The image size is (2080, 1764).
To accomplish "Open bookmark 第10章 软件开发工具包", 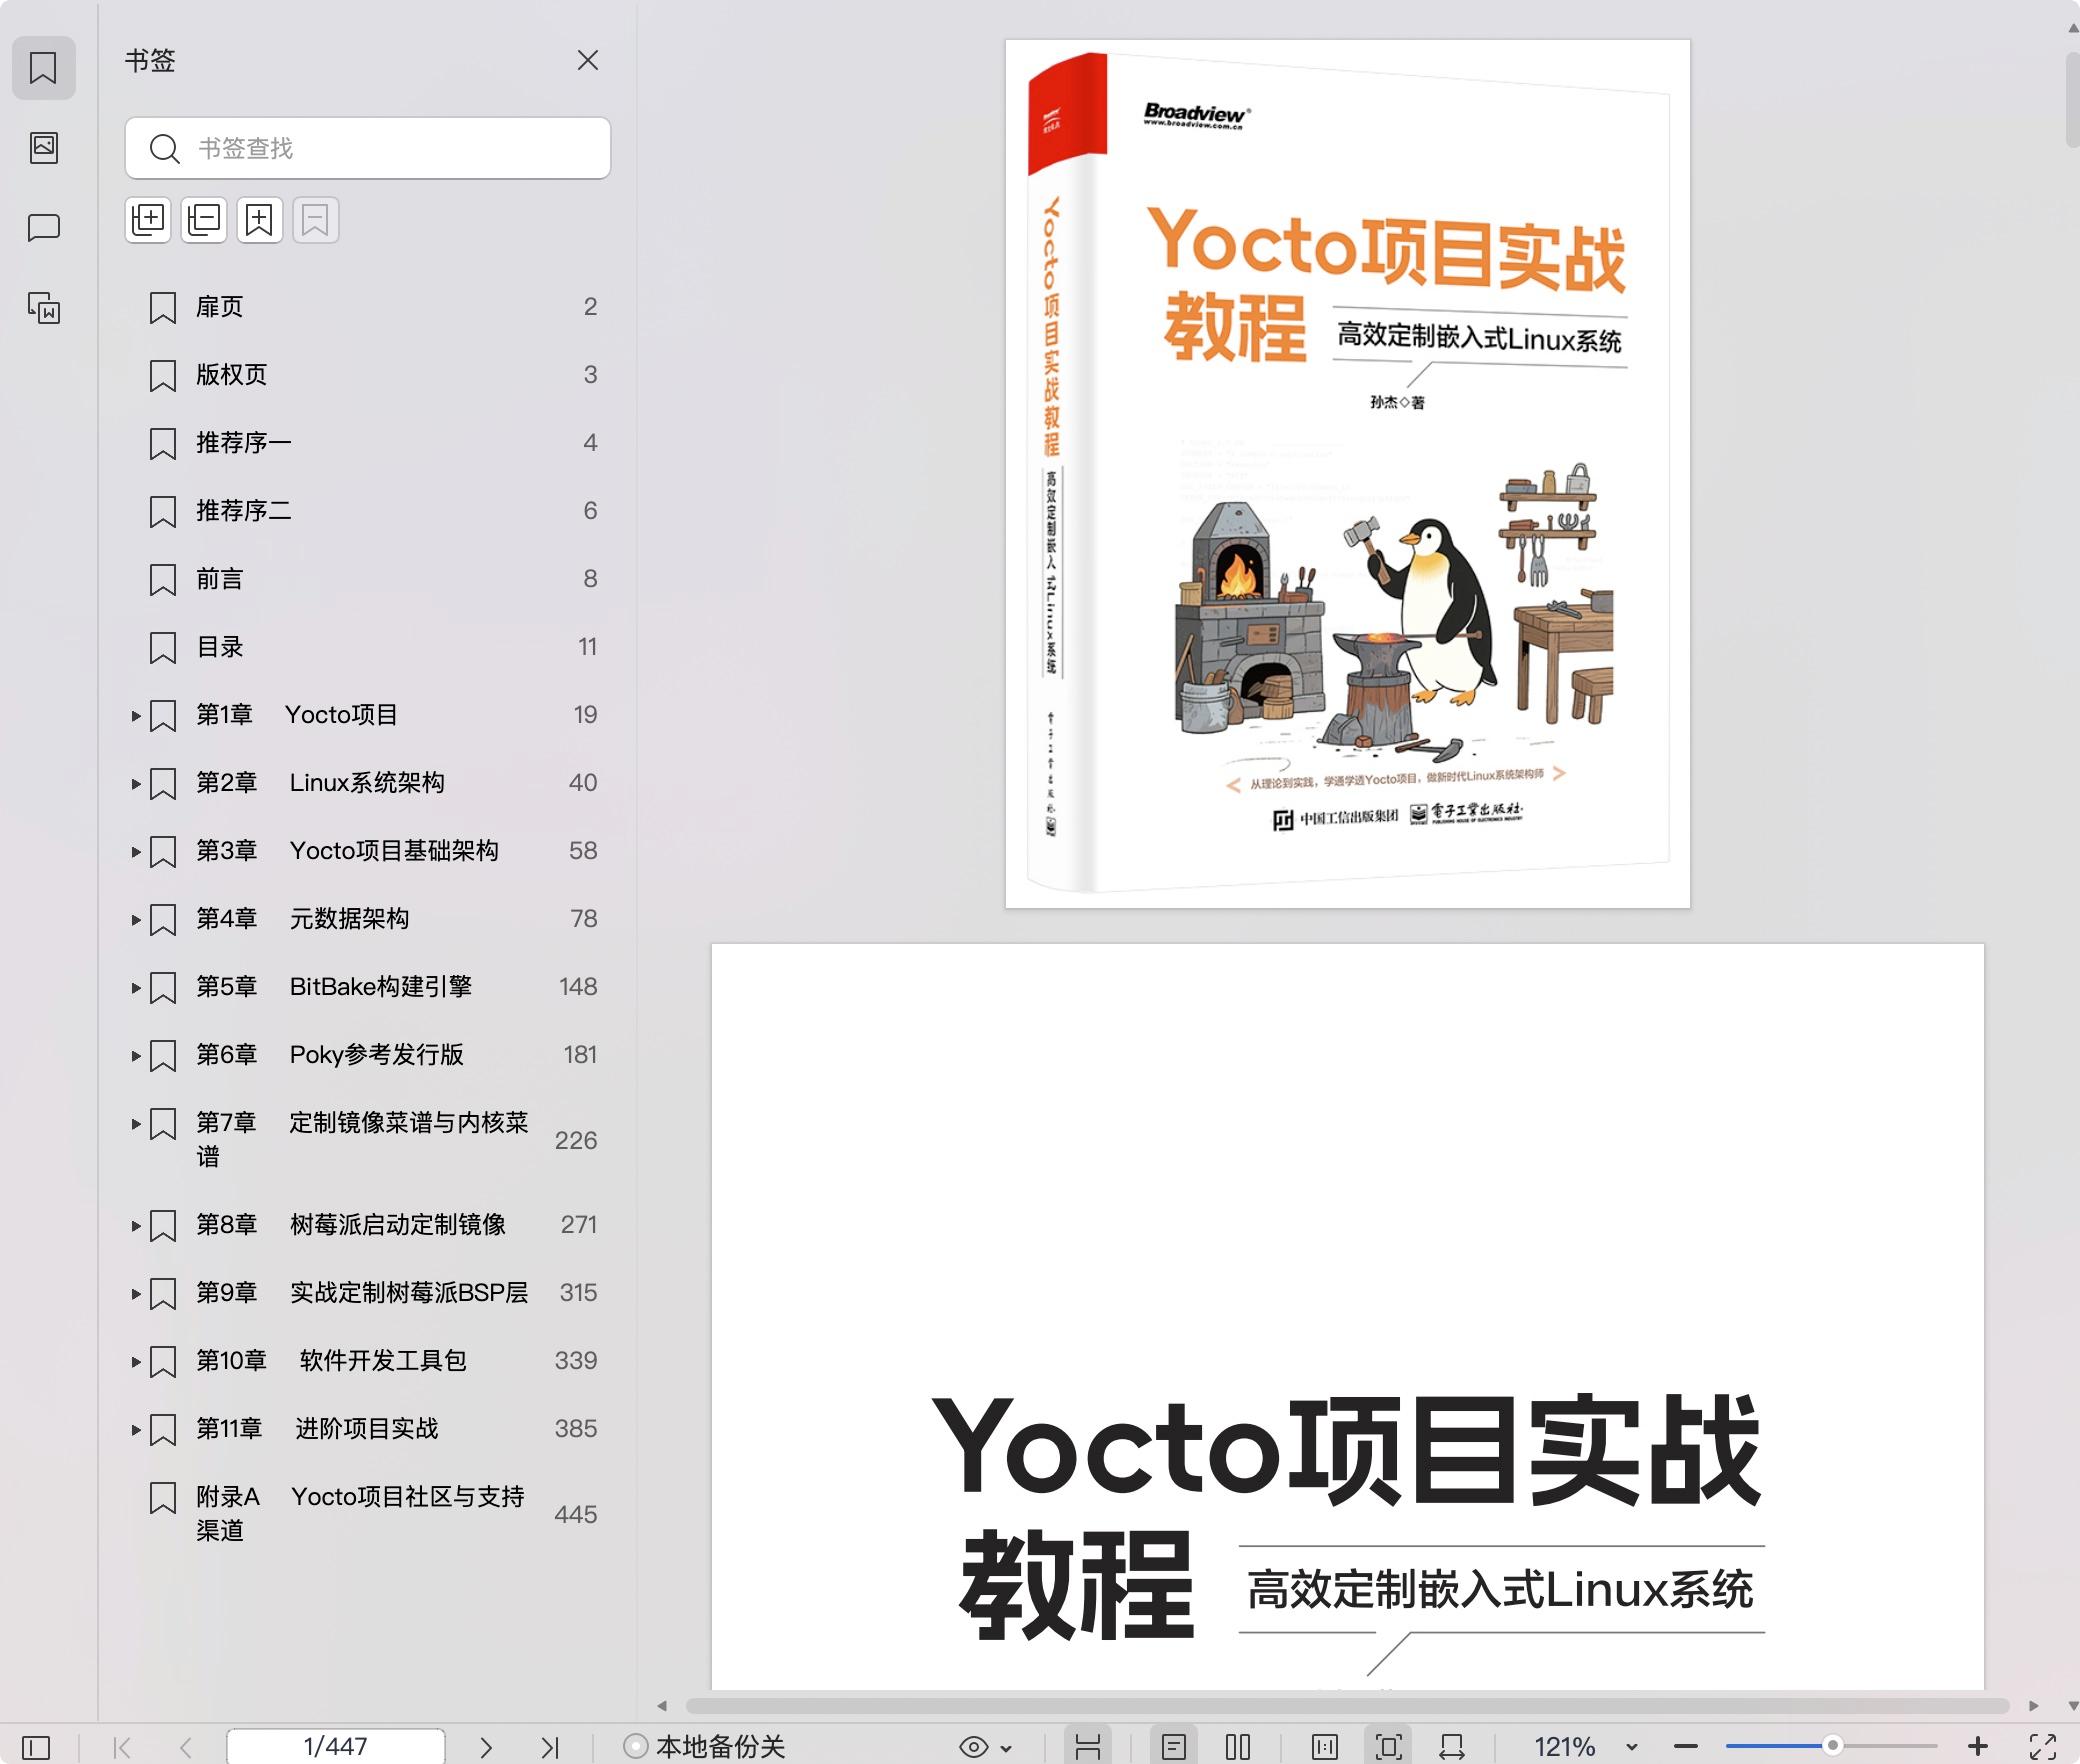I will point(330,1361).
